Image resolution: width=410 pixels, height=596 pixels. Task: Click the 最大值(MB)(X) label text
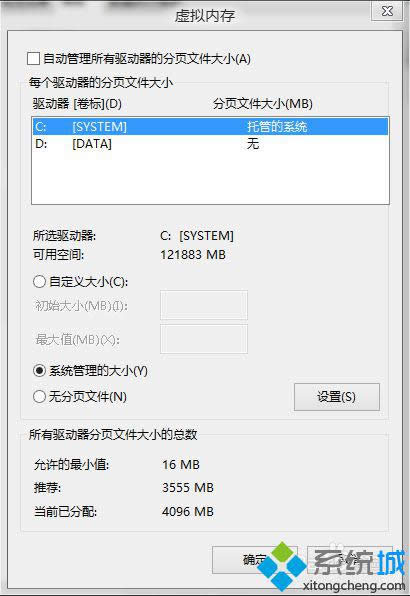click(78, 340)
